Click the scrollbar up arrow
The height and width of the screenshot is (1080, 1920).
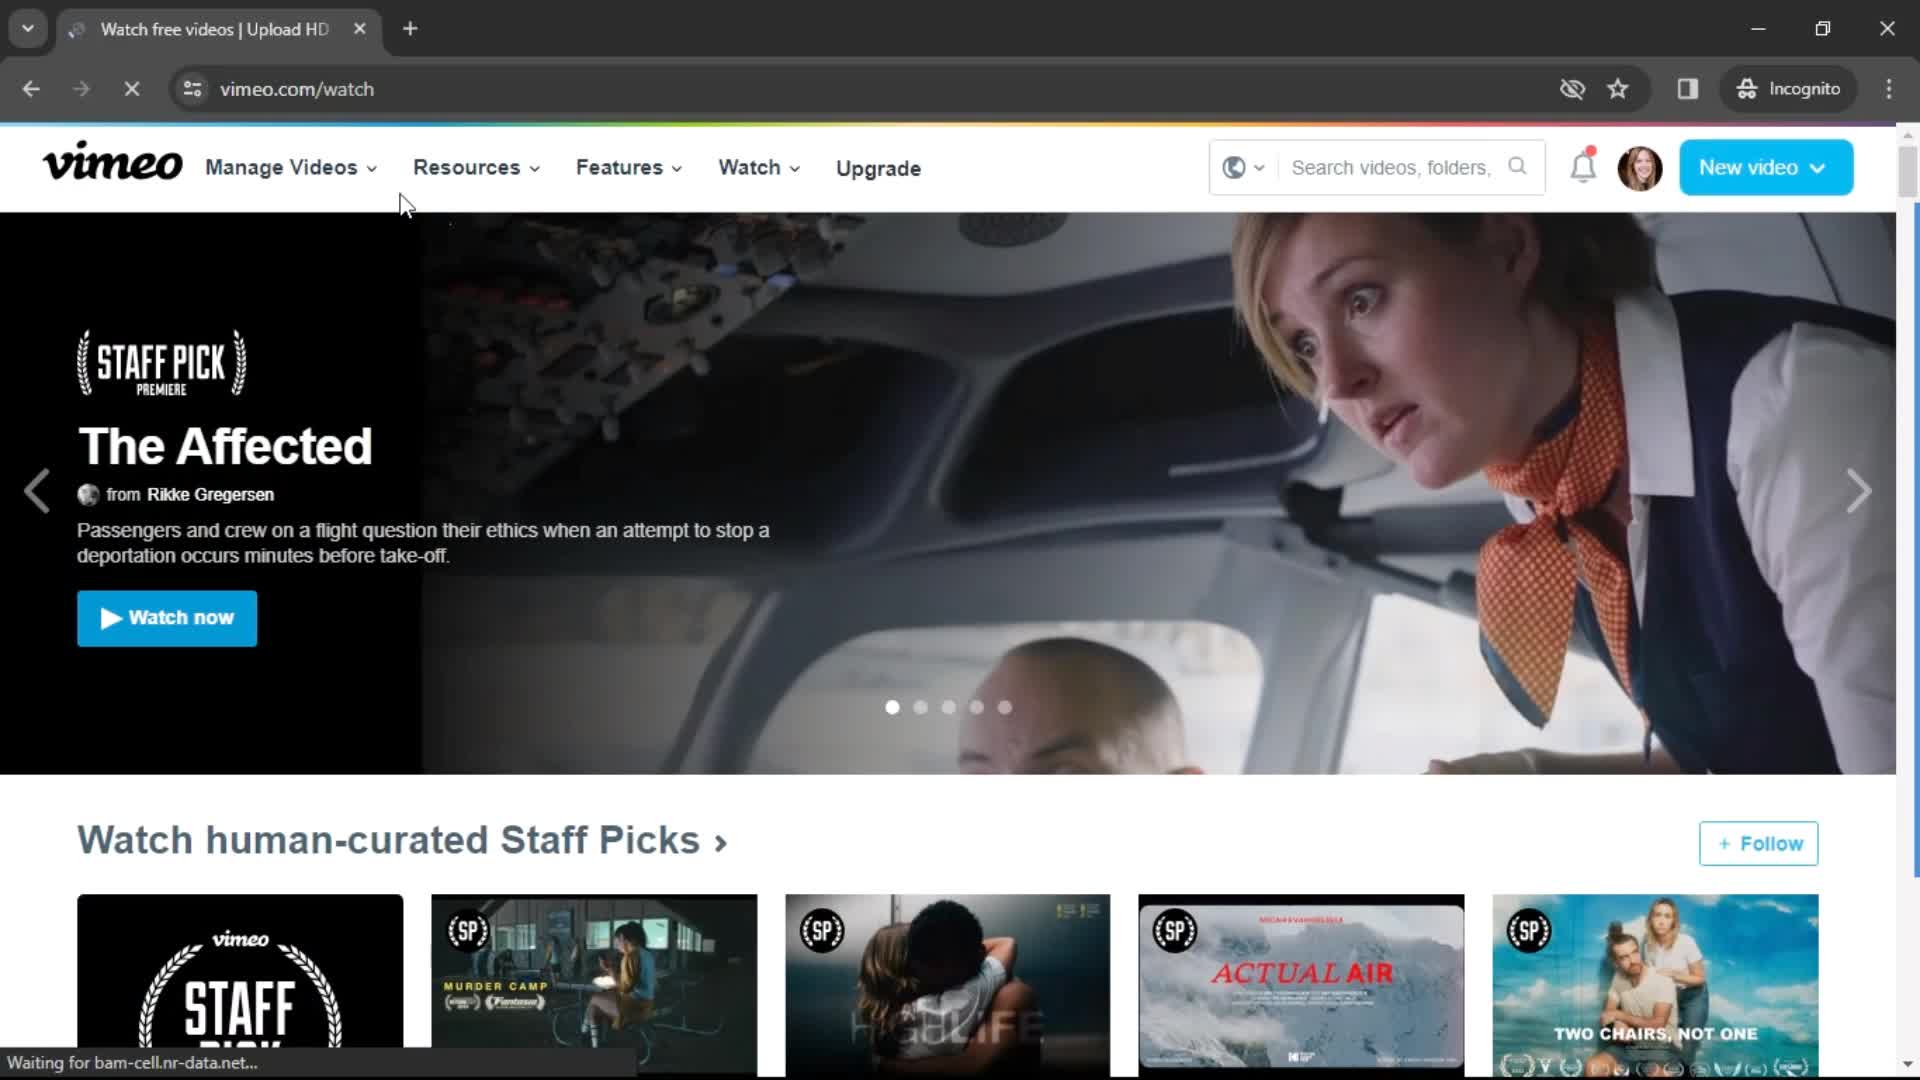pos(1907,134)
